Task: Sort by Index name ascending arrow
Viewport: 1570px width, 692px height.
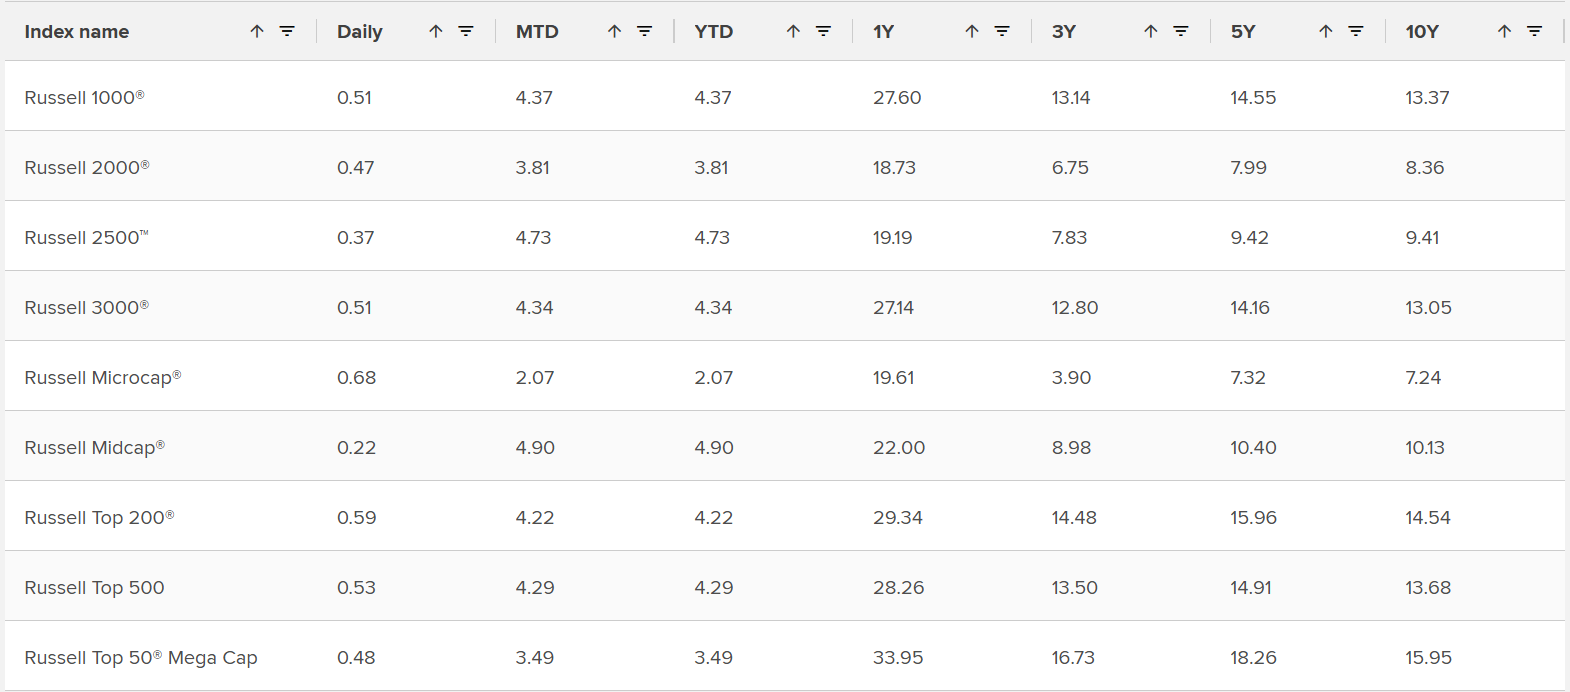Action: point(257,32)
